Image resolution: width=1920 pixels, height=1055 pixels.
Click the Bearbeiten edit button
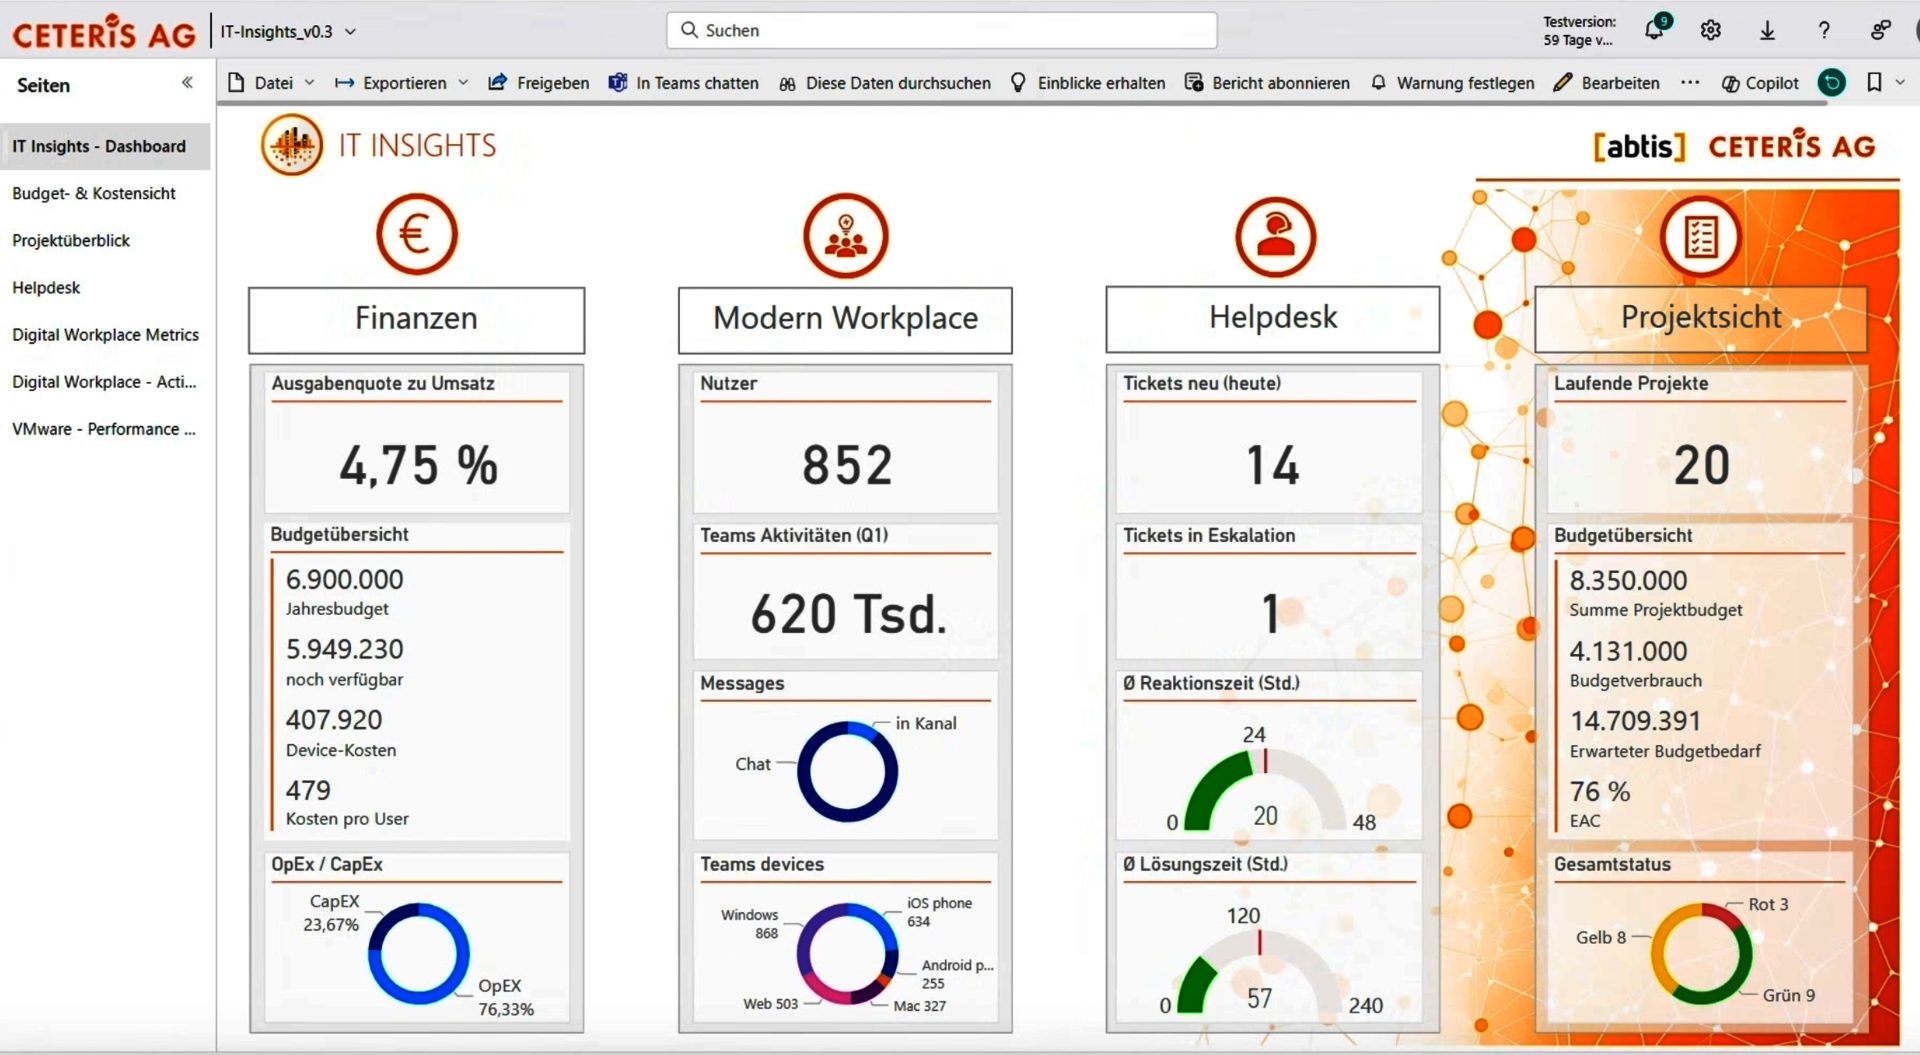pos(1606,83)
